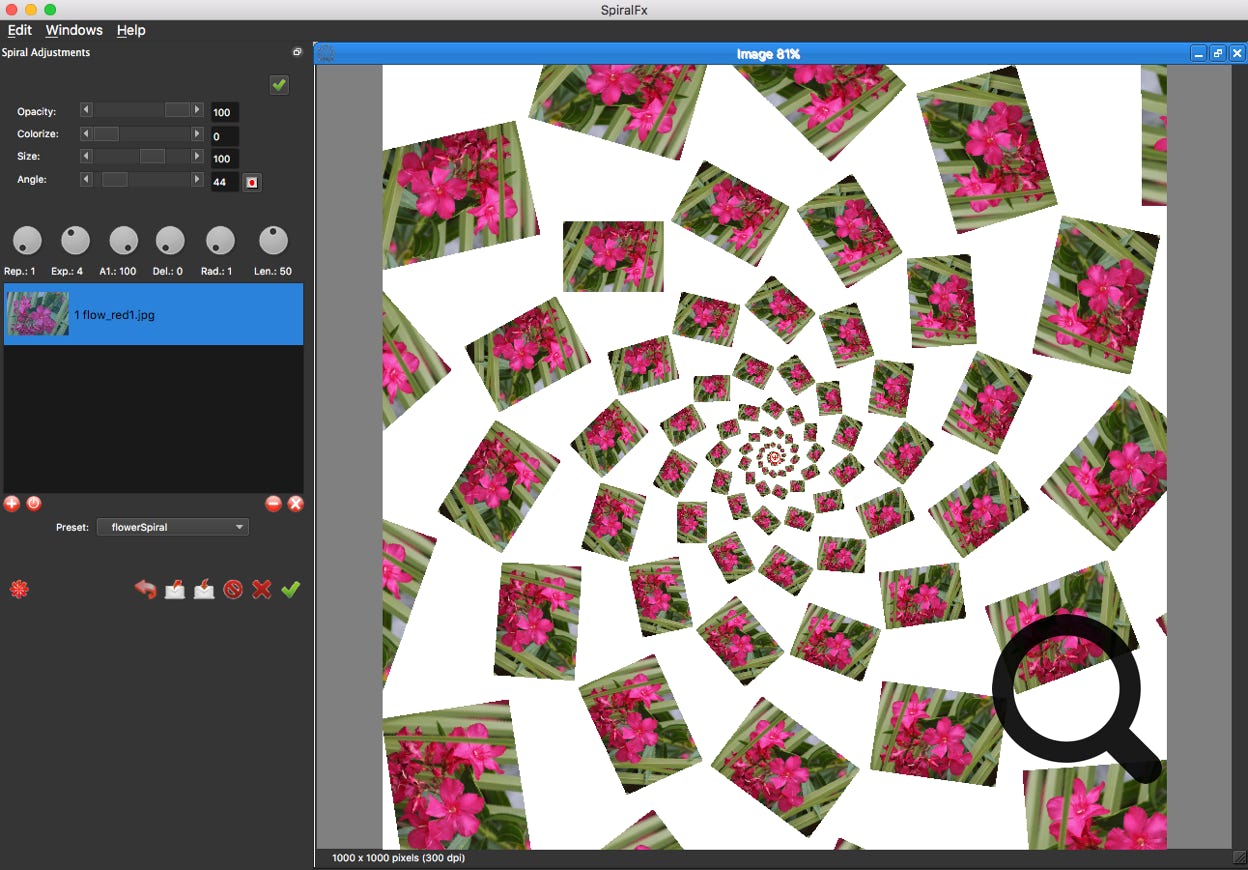This screenshot has width=1248, height=870.
Task: Click the Size slider handle
Action: (x=152, y=156)
